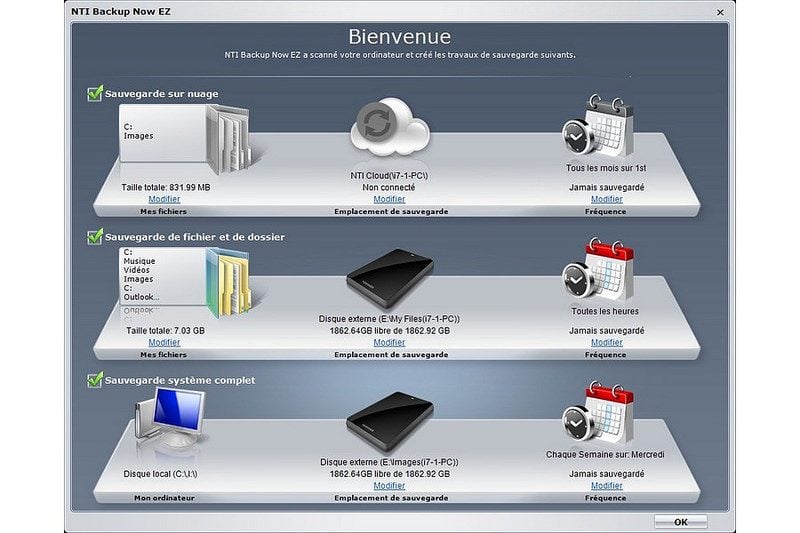Click the text Disque externe (E:\My Files(i7-1-PC))
The width and height of the screenshot is (800, 533).
(x=389, y=319)
